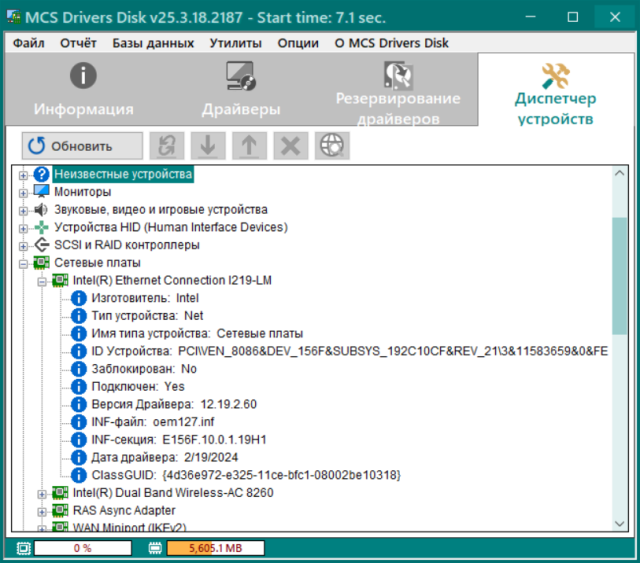
Task: Expand the Мониторы tree node
Action: click(23, 192)
